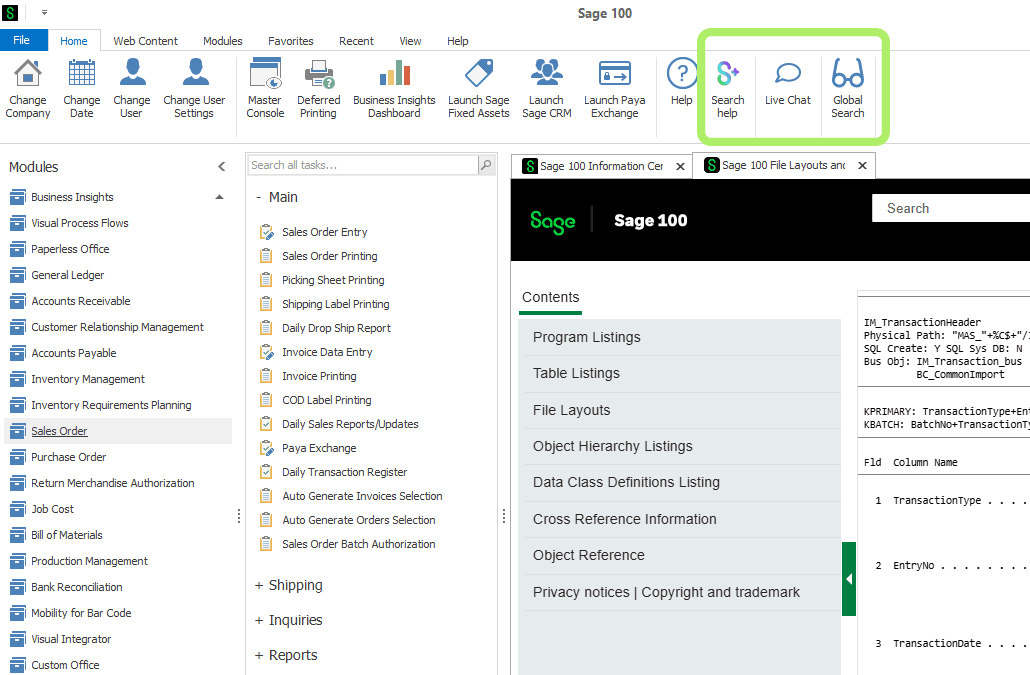
Task: Open the Change Date calendar icon
Action: (81, 72)
